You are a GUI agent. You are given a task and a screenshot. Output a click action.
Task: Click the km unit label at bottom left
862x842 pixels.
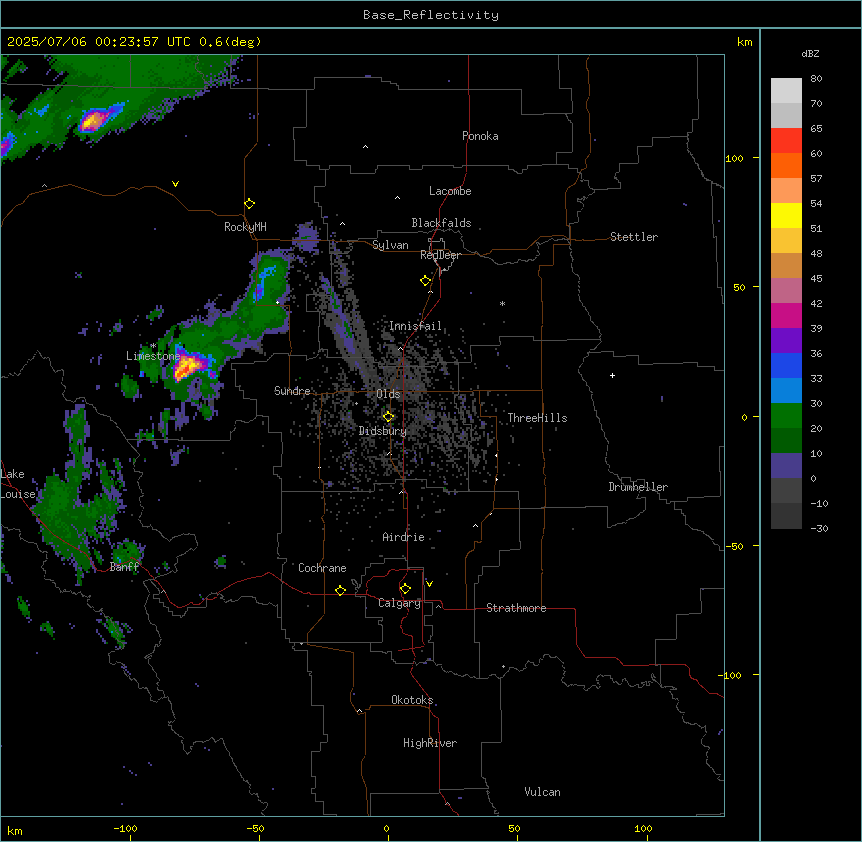15,831
